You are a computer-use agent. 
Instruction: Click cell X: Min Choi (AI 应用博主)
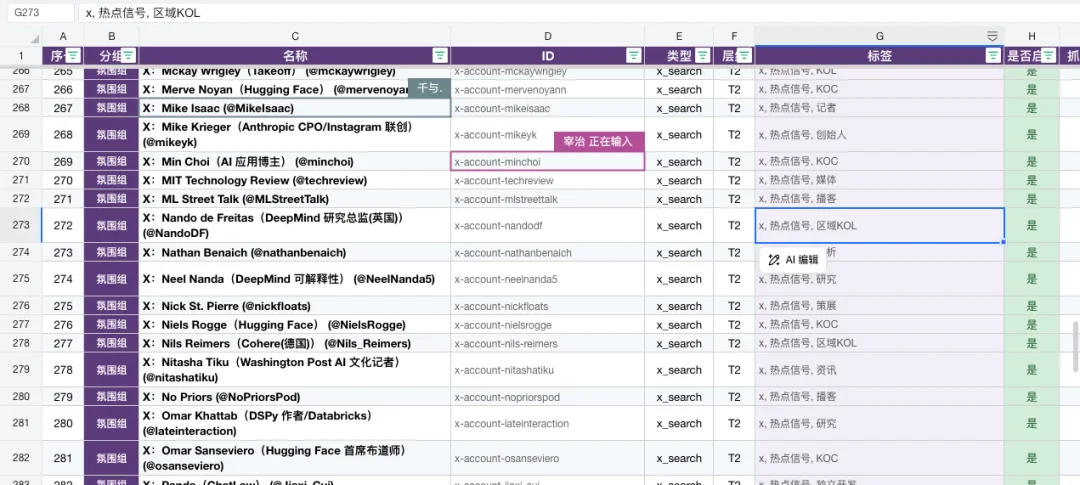pos(295,162)
